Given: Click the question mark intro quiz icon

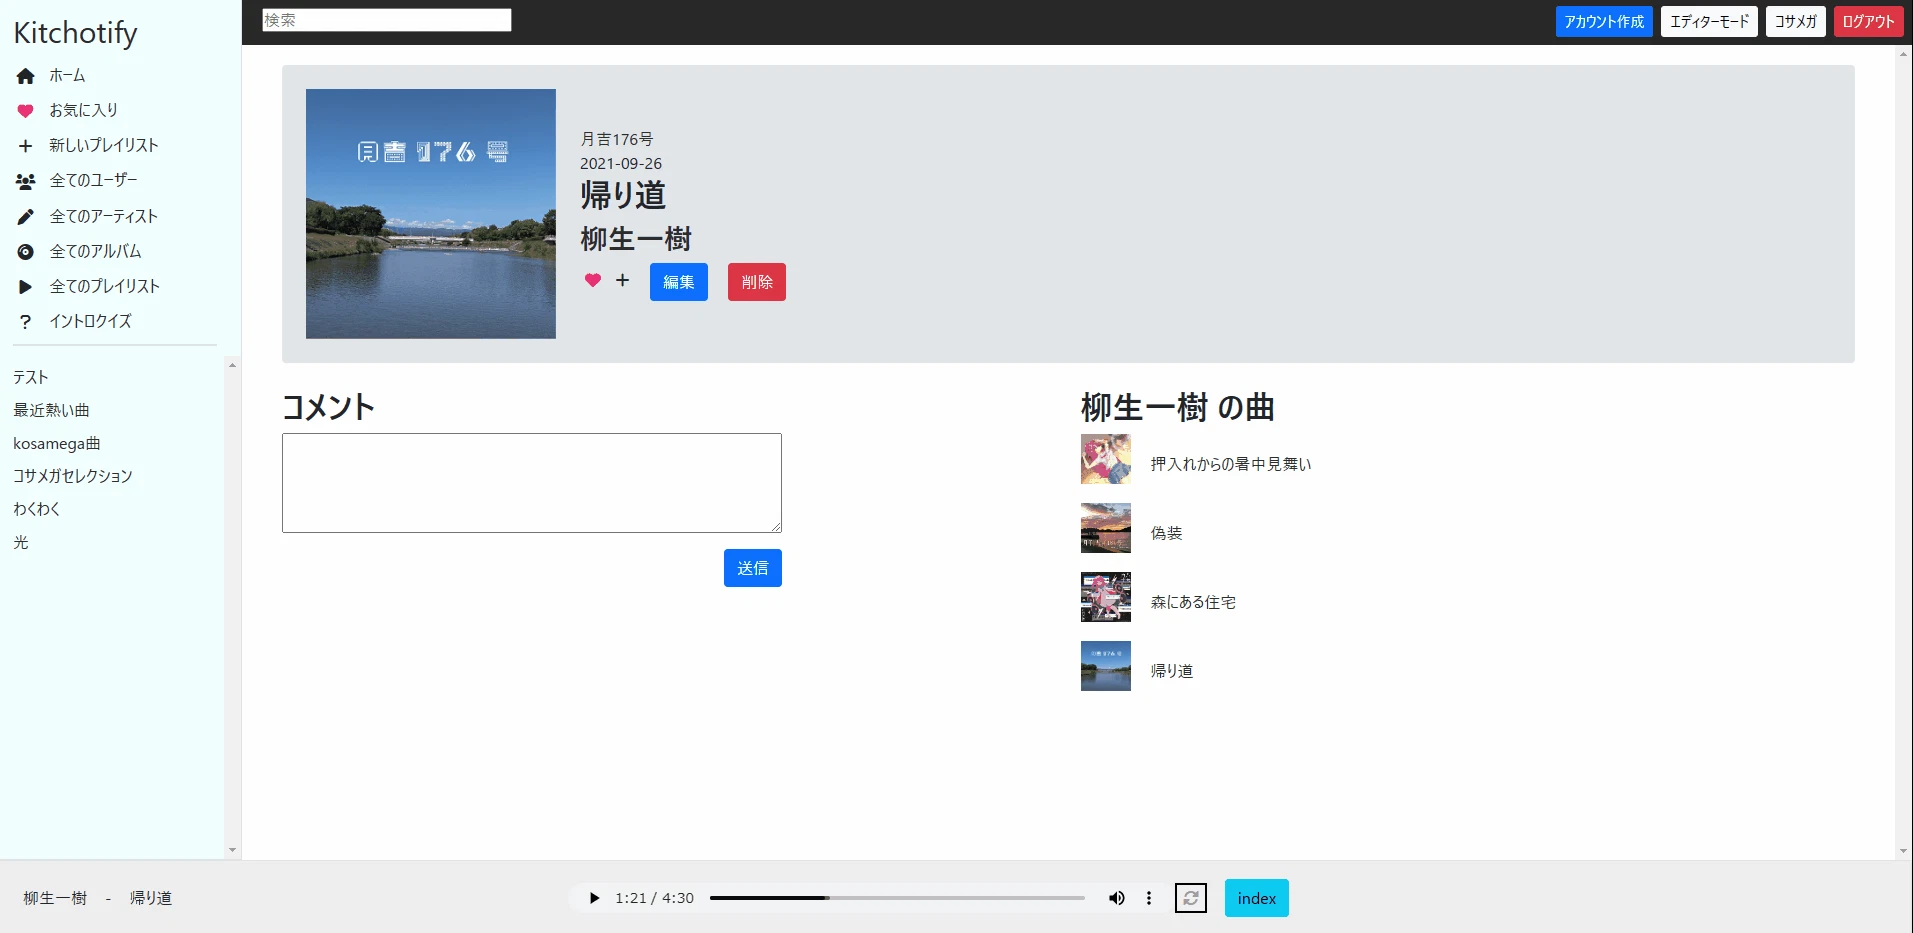Looking at the screenshot, I should pos(26,322).
